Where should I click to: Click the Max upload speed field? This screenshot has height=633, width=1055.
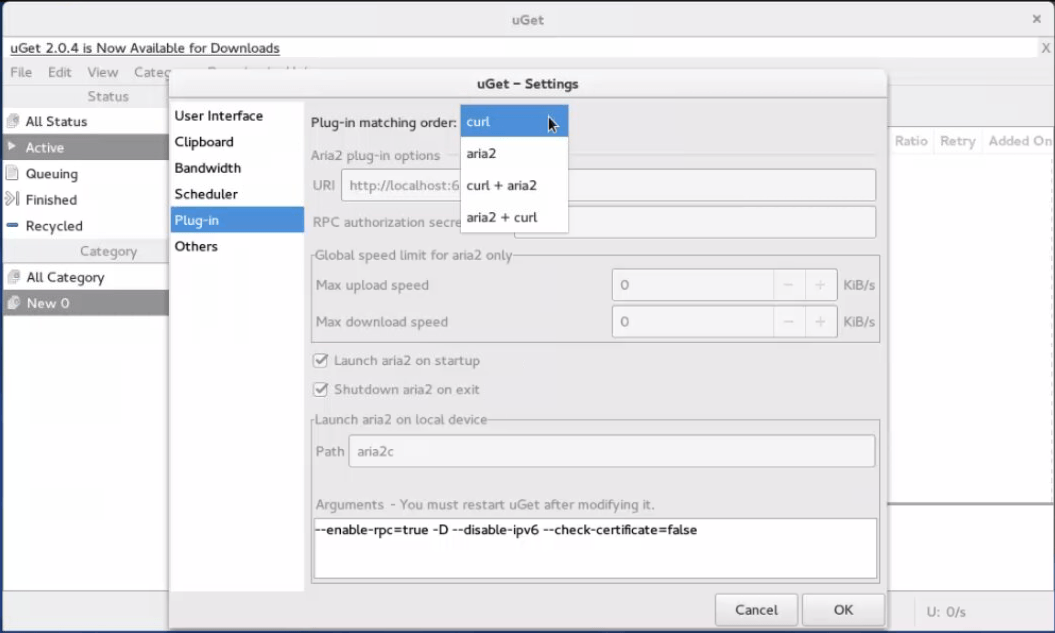pyautogui.click(x=693, y=285)
